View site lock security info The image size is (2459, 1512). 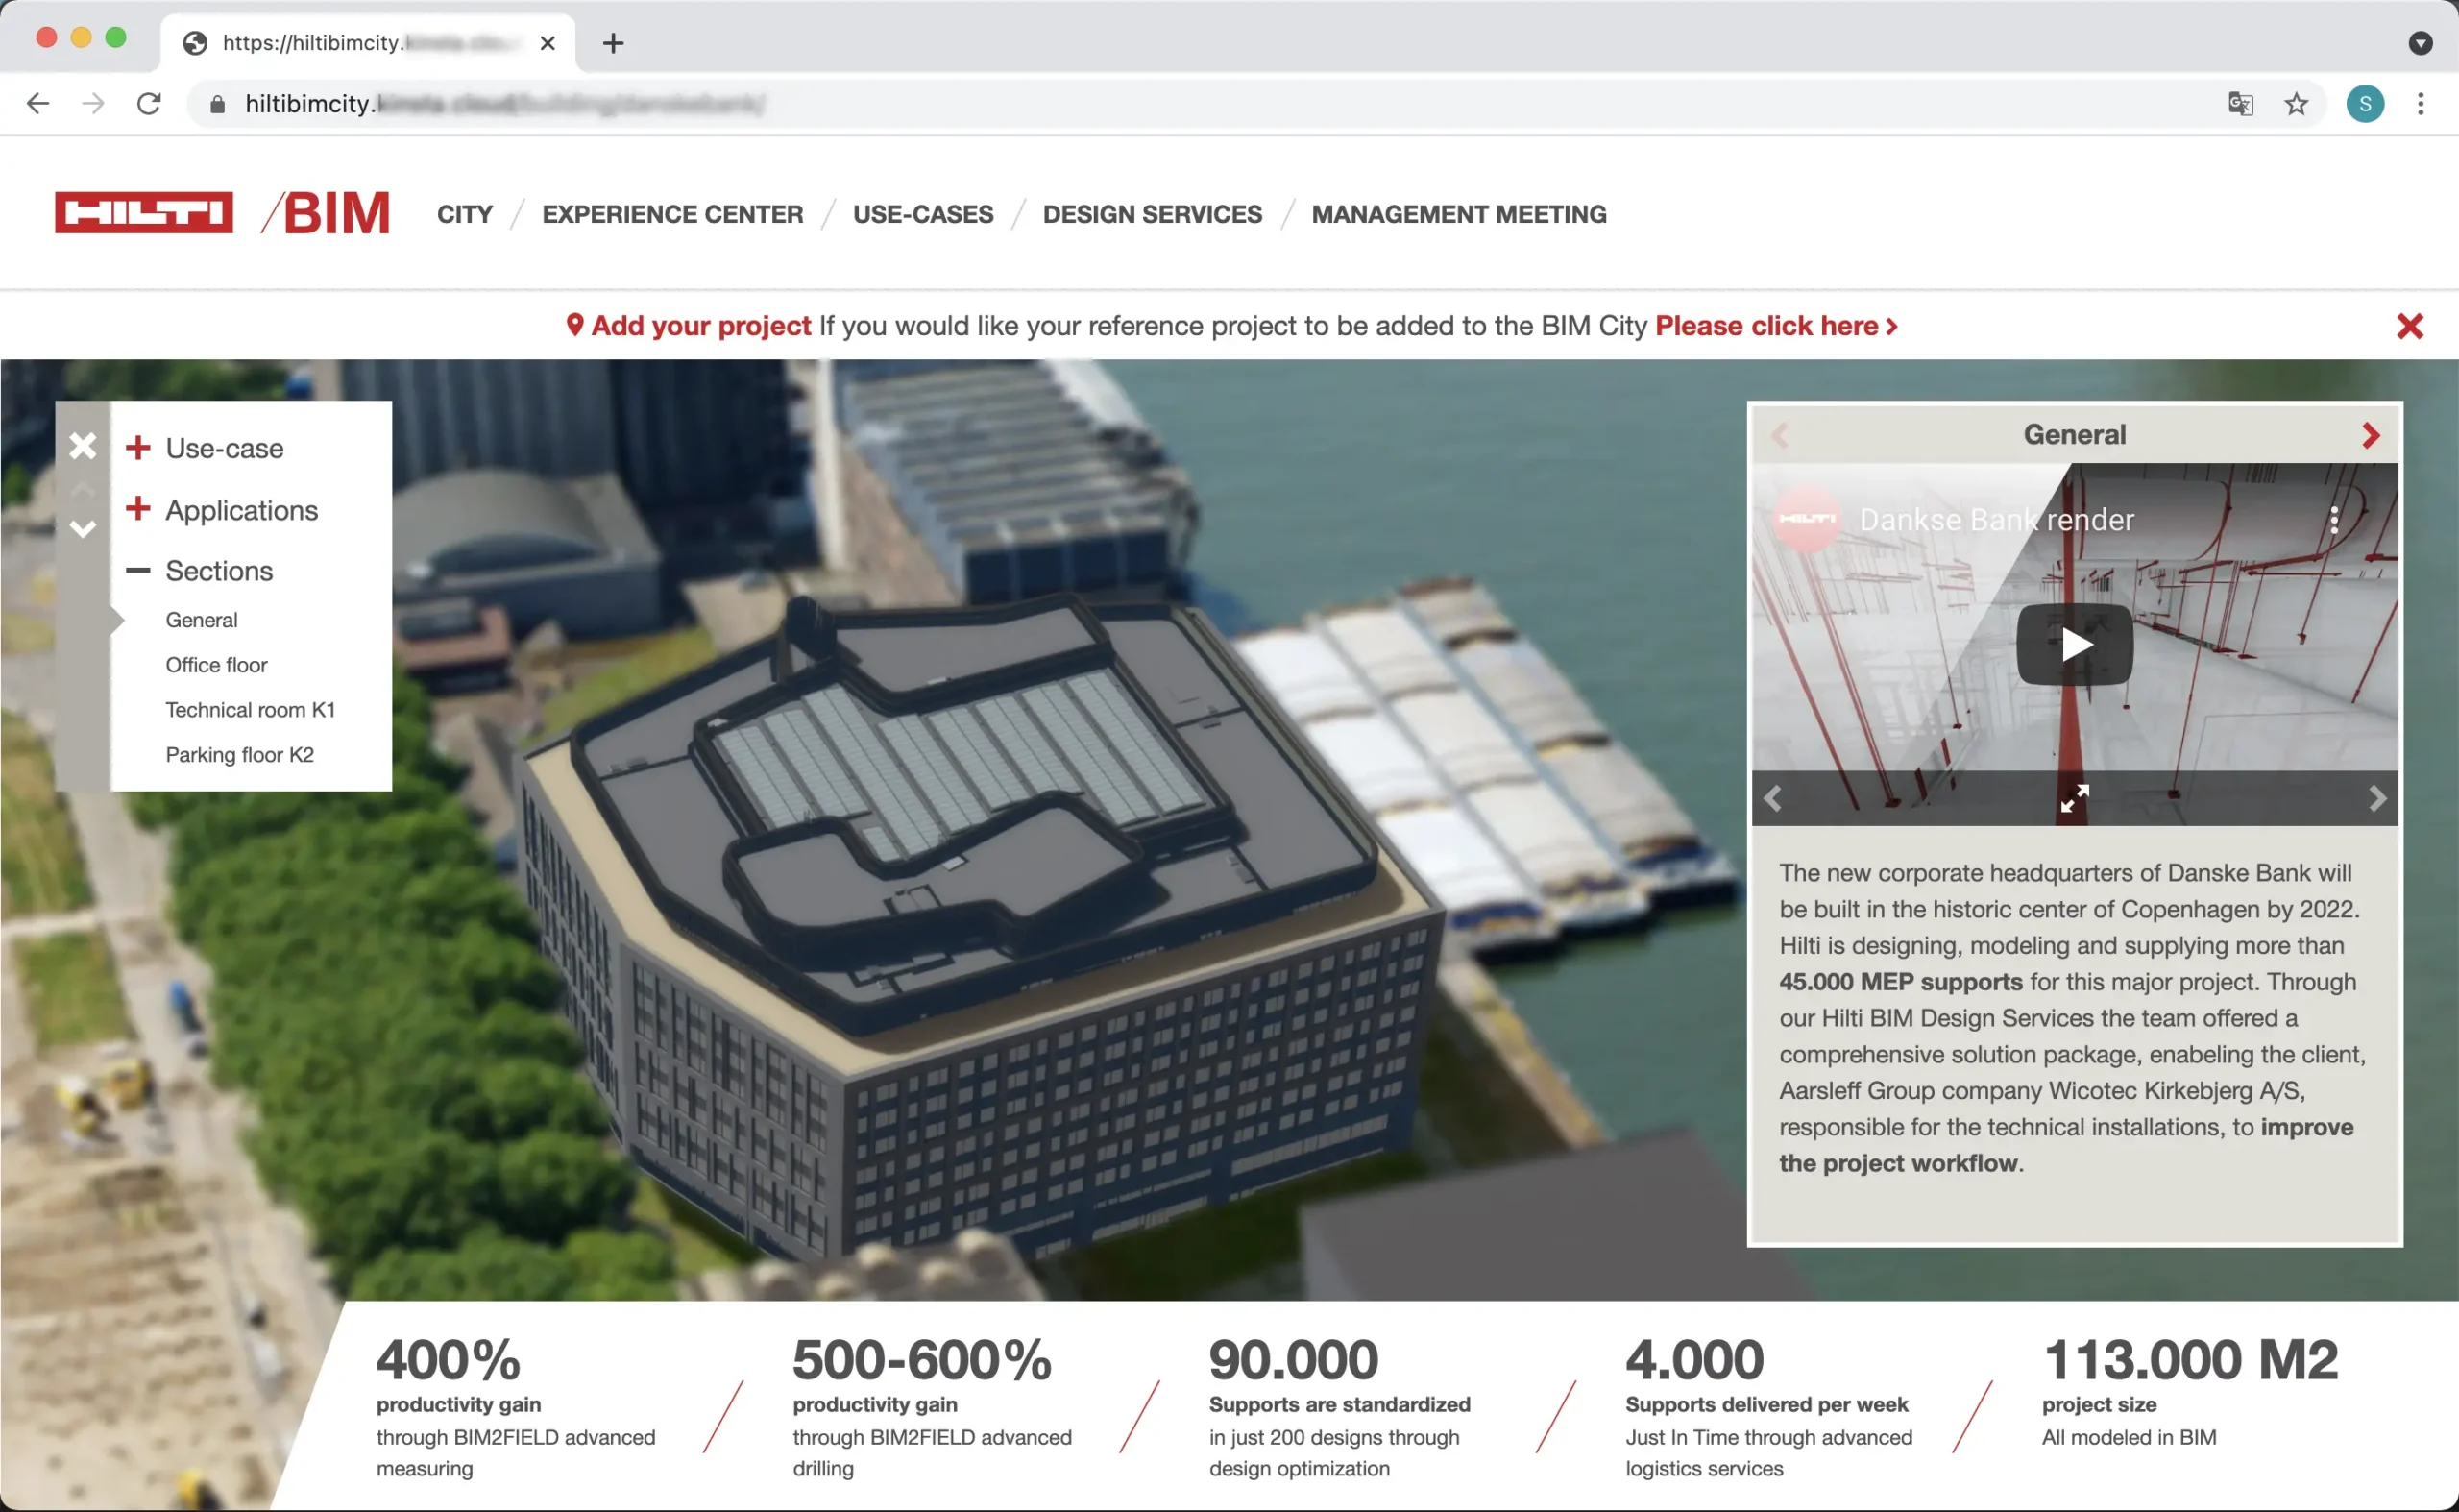click(217, 104)
